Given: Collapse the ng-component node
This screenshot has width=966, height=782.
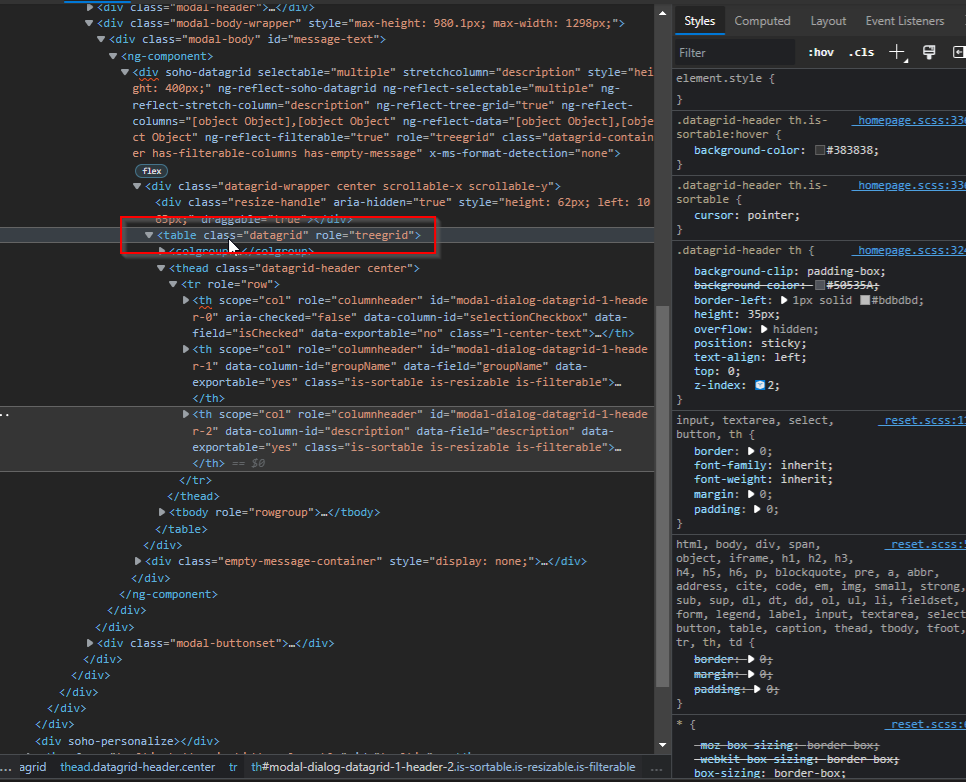Looking at the screenshot, I should coord(113,56).
